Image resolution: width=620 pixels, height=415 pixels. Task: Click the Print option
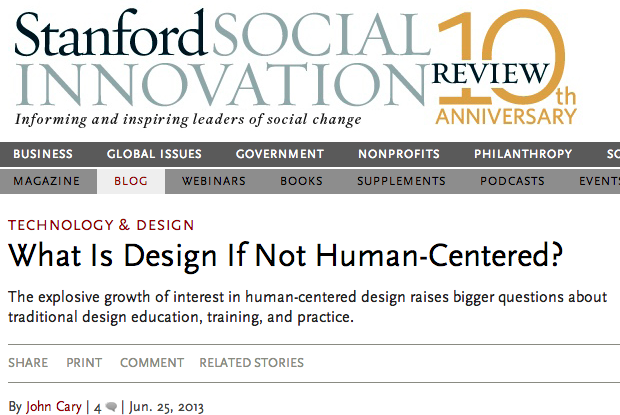(x=84, y=362)
